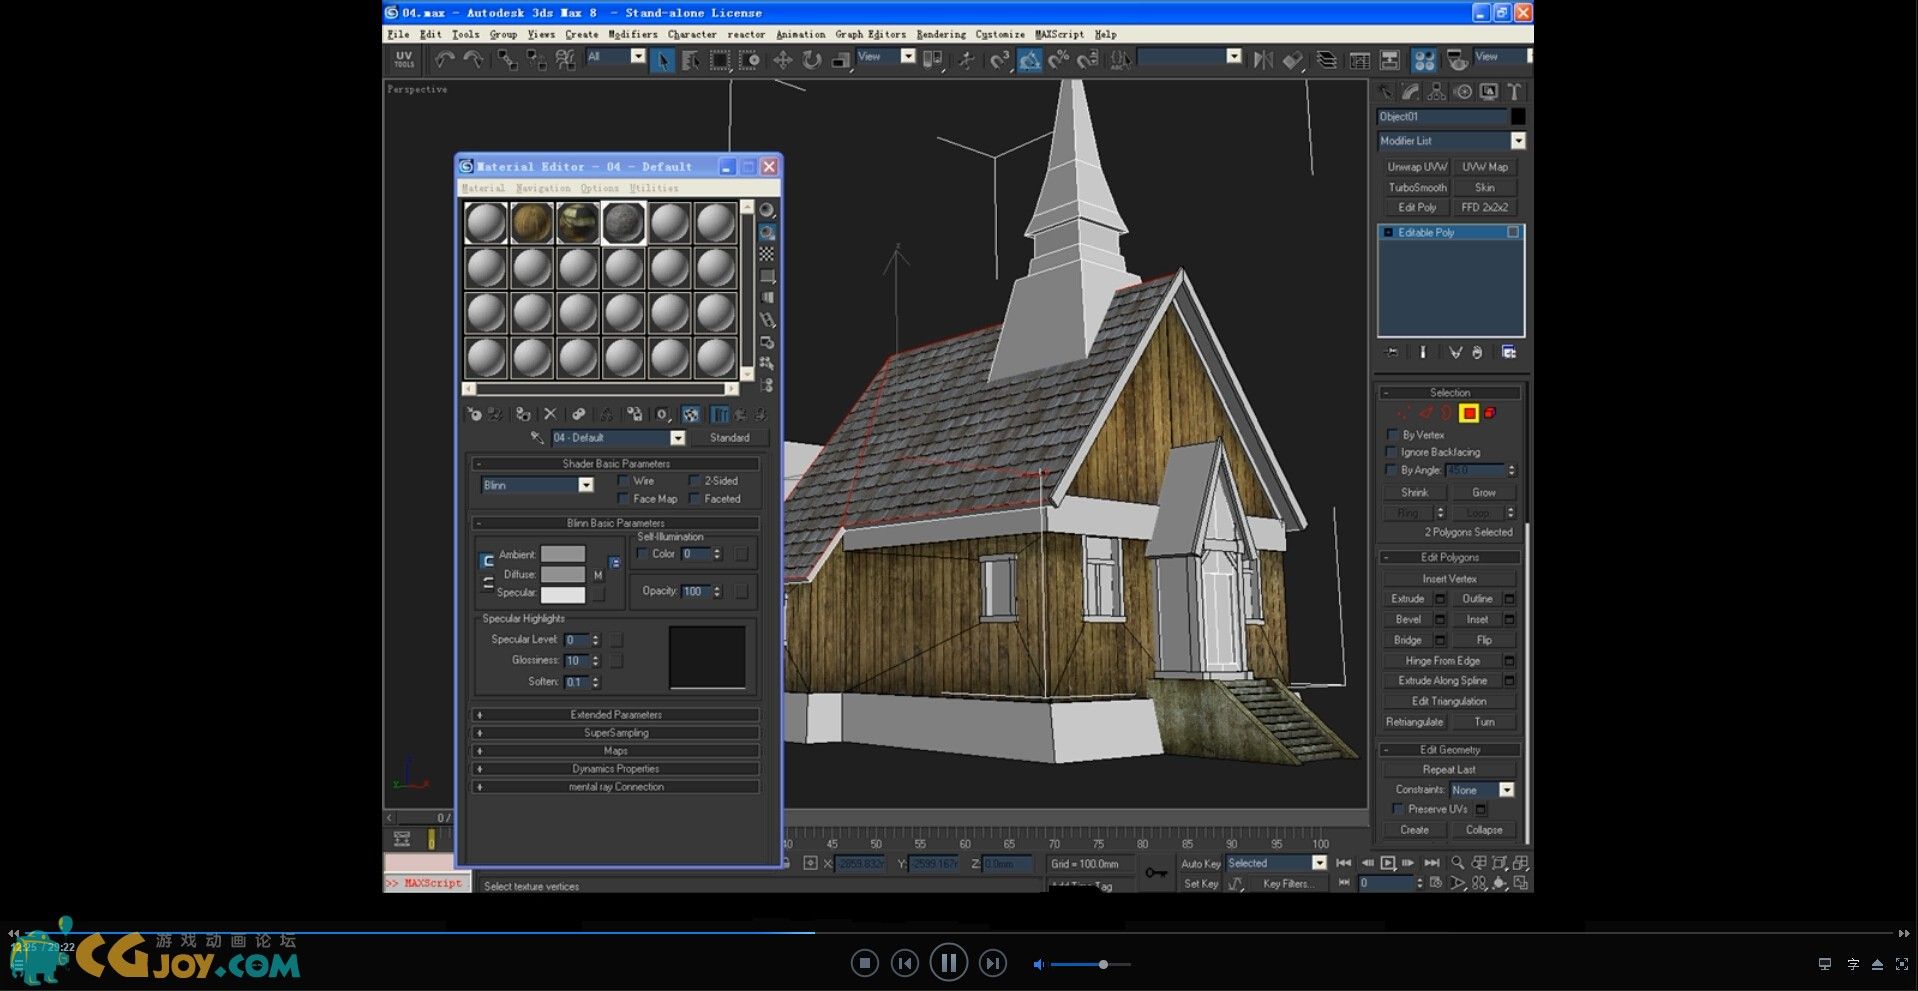Open the Customize menu
The width and height of the screenshot is (1918, 991).
click(1000, 34)
